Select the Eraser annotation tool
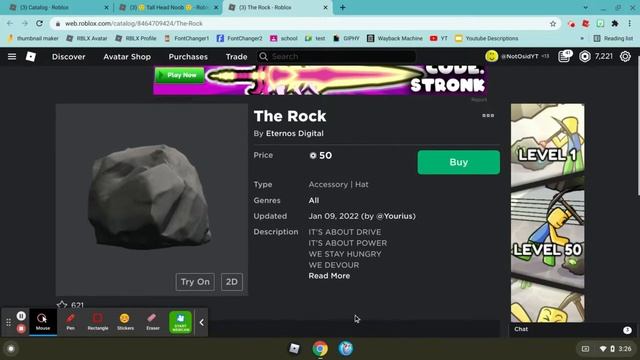 [x=153, y=322]
